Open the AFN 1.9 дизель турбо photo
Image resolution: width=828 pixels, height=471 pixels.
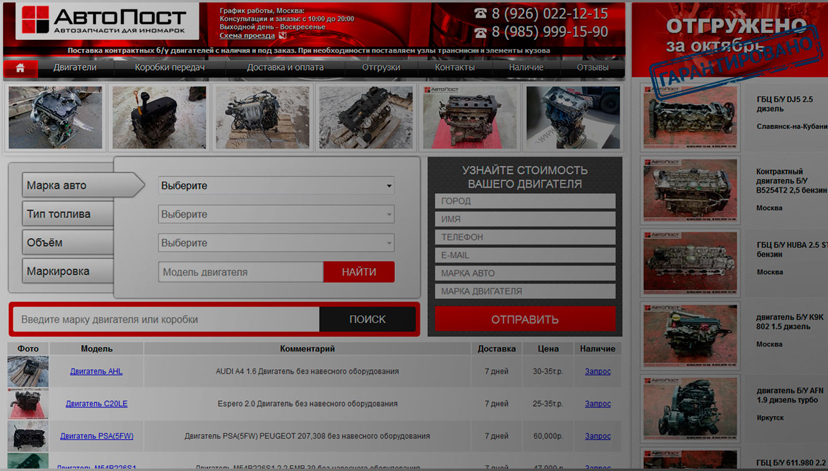pos(690,408)
